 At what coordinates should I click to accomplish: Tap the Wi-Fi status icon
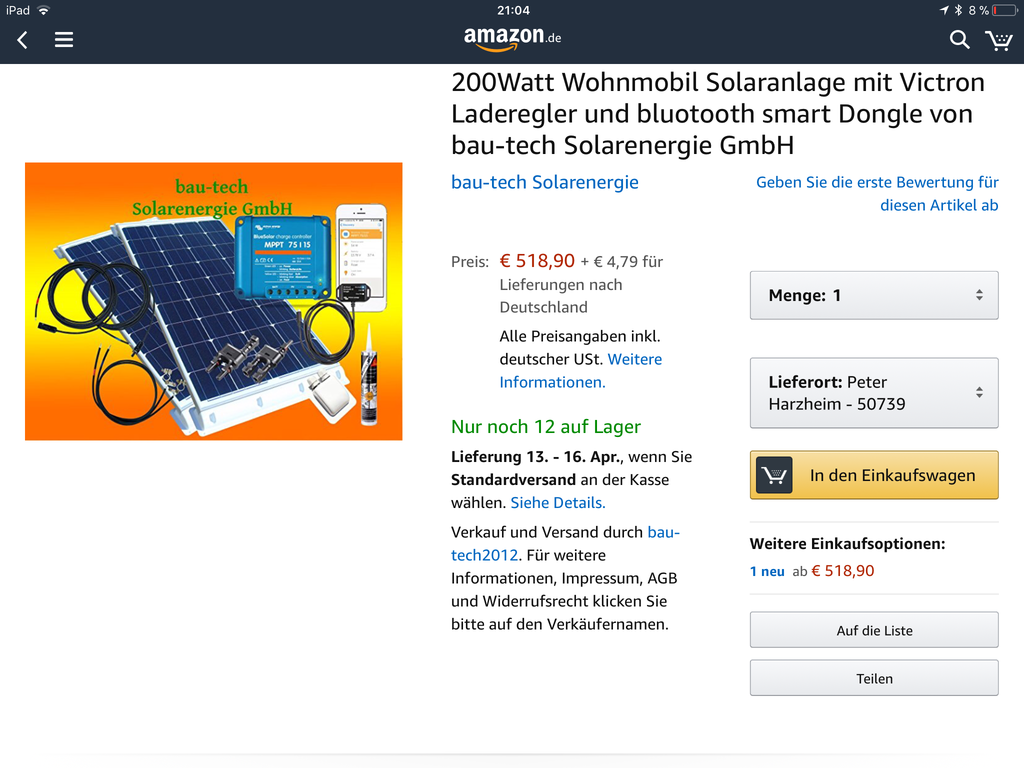[44, 10]
